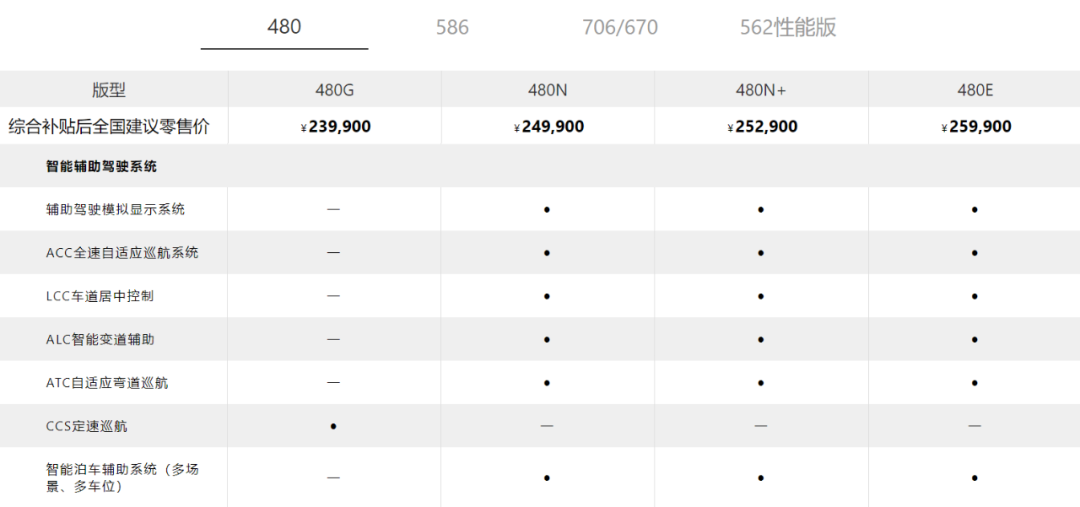Select the 562性能版 tab
The height and width of the screenshot is (507, 1080).
788,28
